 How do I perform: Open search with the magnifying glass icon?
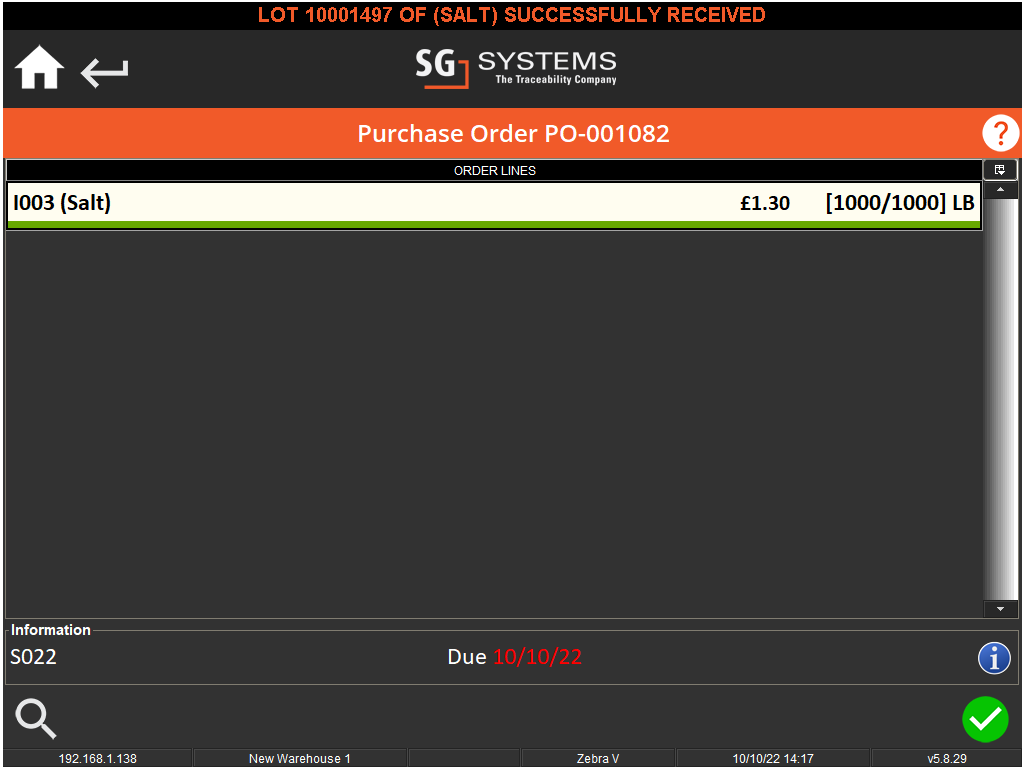pos(36,718)
